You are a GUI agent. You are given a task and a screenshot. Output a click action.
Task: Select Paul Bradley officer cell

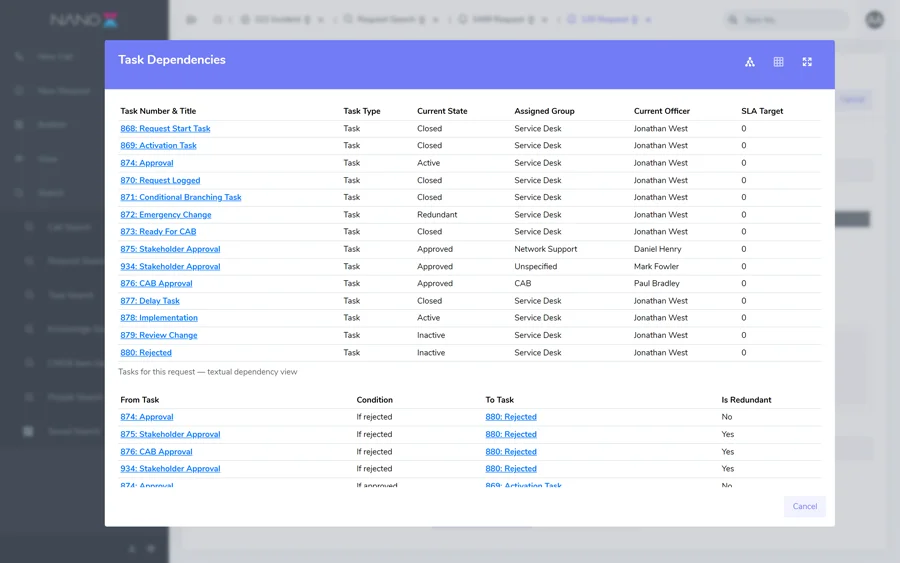(657, 284)
